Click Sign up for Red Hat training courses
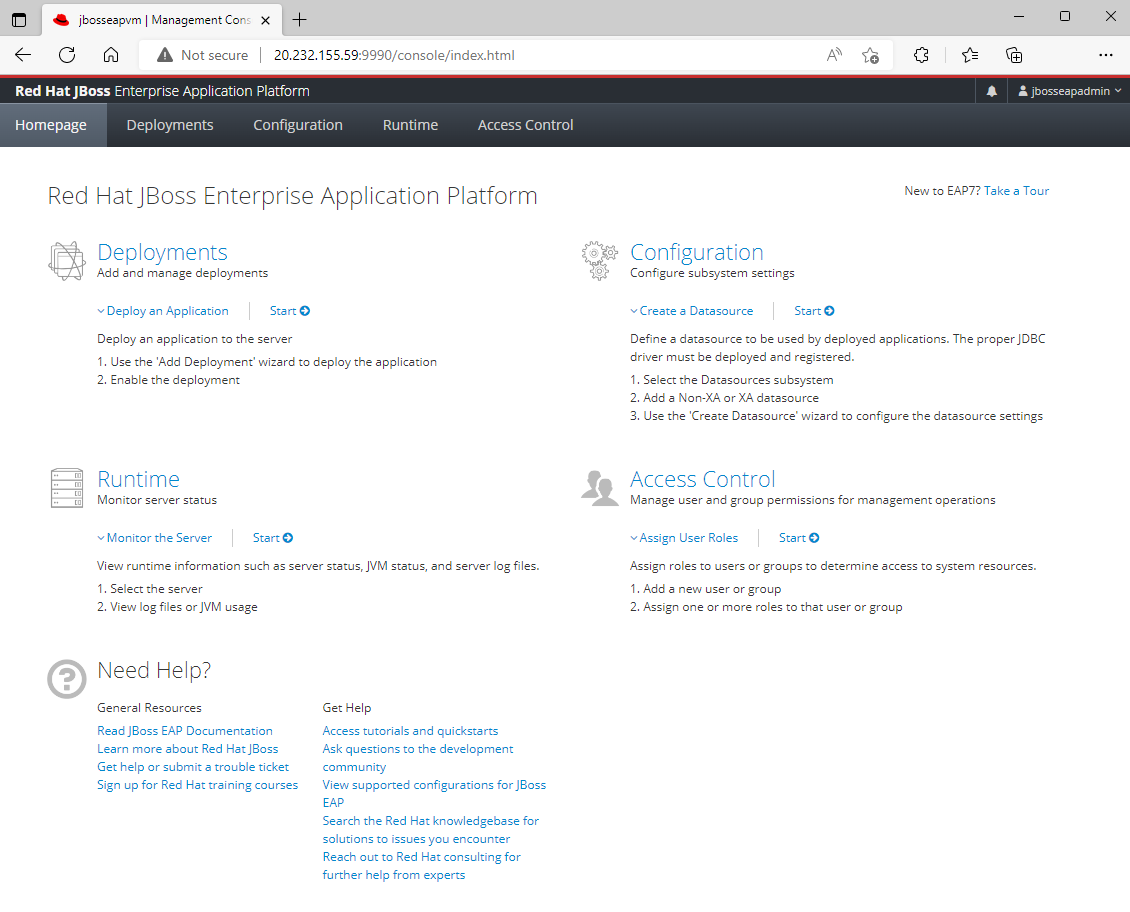 pos(197,784)
